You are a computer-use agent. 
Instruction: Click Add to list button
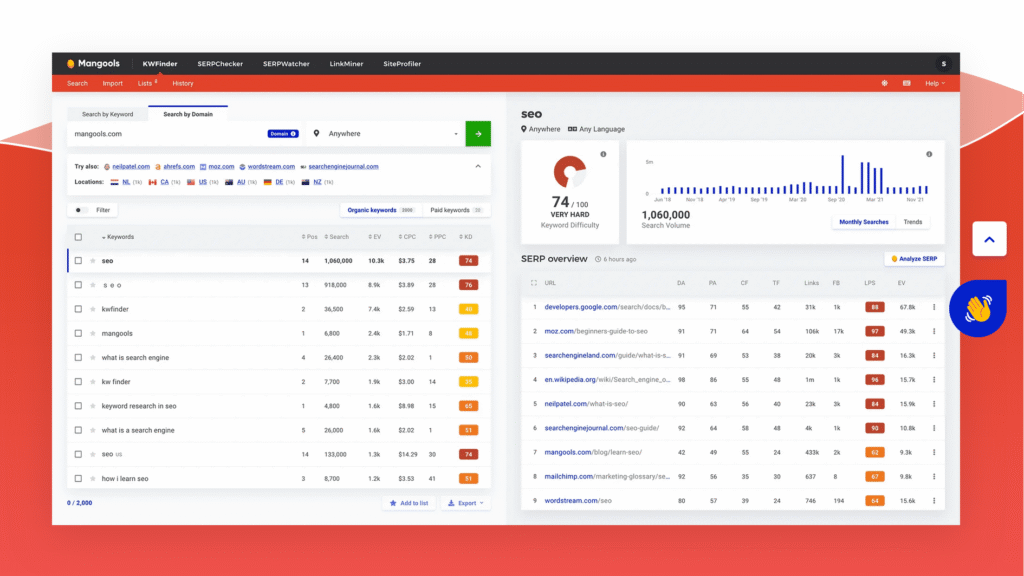(x=409, y=503)
